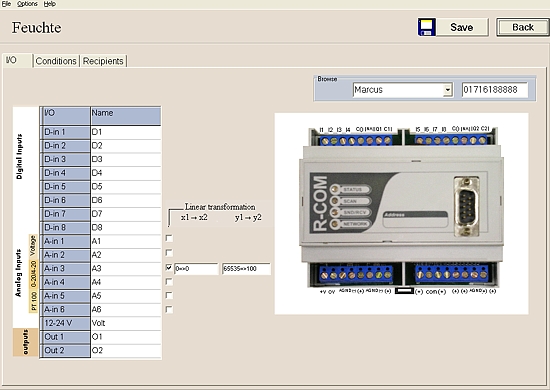Click the name cell A1
The image size is (550, 390).
[x=126, y=242]
